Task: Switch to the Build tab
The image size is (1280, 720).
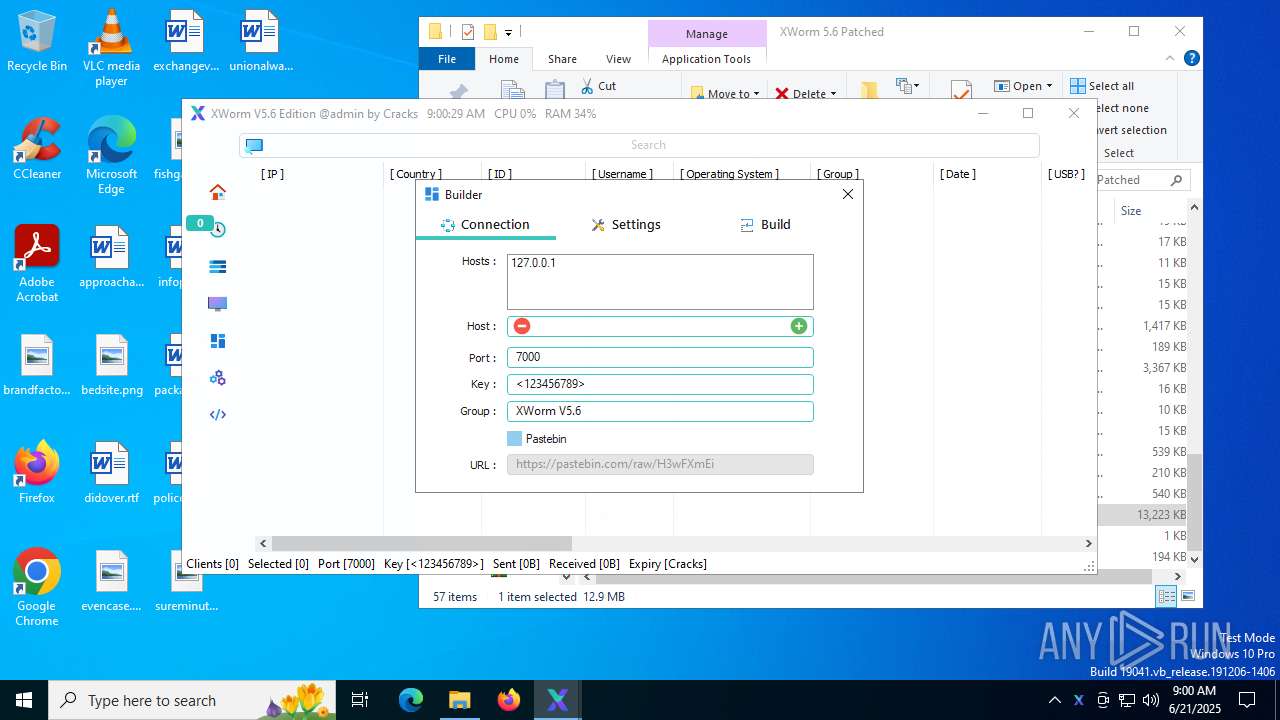Action: (765, 225)
